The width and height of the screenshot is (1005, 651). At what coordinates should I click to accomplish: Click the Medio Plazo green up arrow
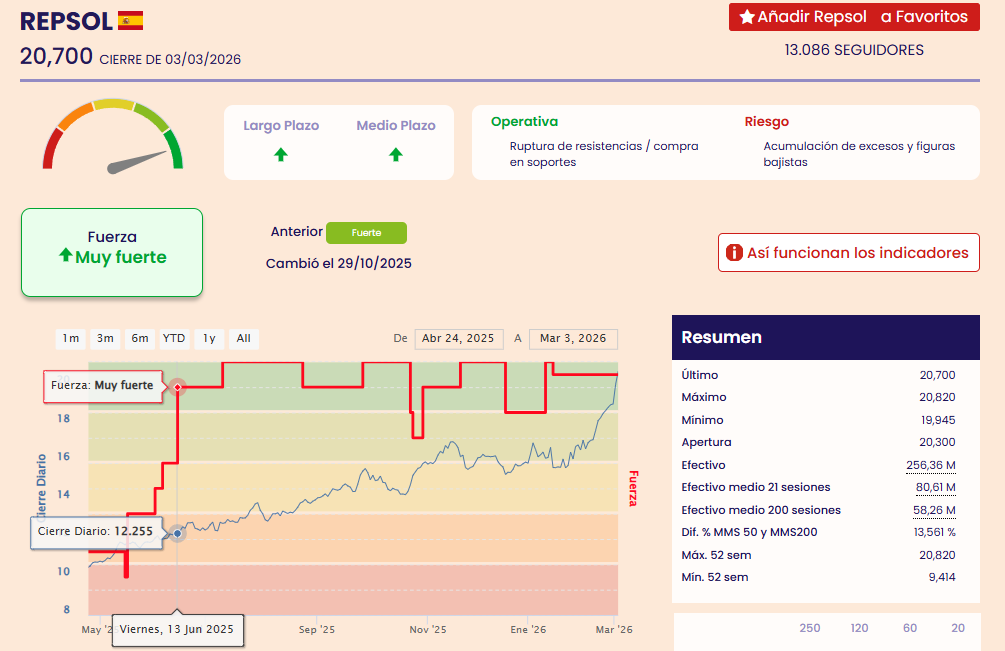[x=395, y=154]
